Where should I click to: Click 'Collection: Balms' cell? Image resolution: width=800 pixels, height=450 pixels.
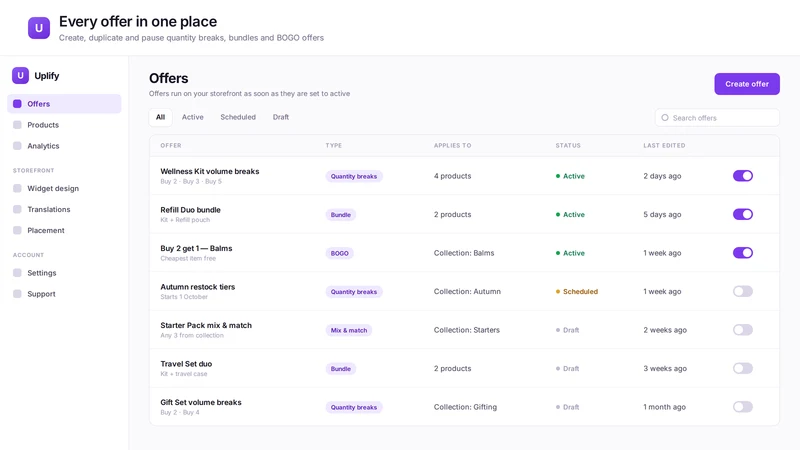coord(464,253)
